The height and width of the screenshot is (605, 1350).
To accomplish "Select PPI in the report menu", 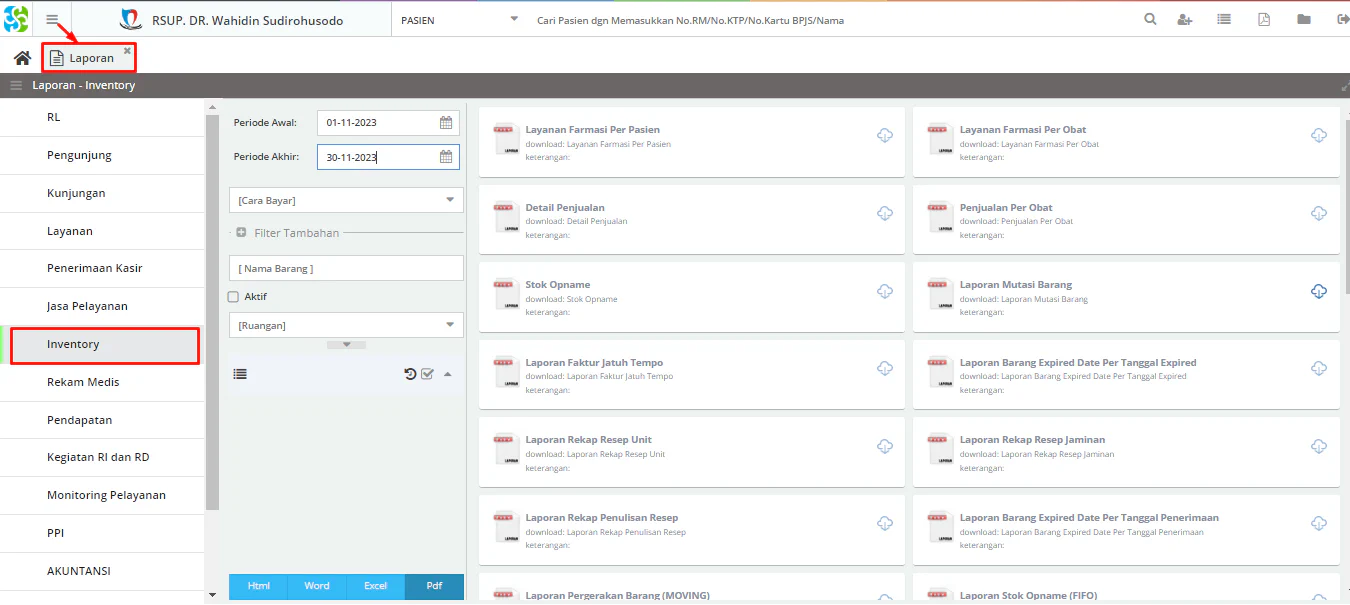I will coord(102,533).
